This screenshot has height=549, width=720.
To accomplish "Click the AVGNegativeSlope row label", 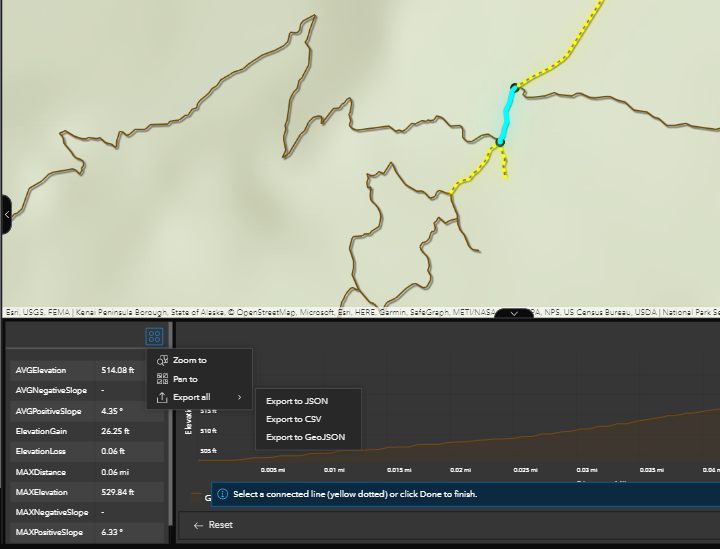I will pos(51,390).
